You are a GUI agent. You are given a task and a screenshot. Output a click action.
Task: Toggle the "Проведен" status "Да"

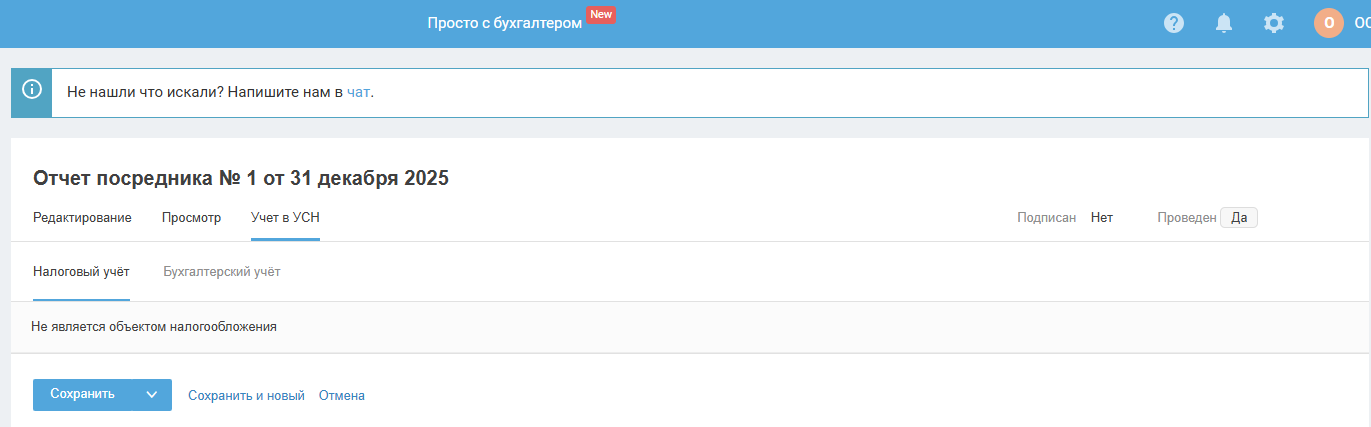[x=1239, y=218]
